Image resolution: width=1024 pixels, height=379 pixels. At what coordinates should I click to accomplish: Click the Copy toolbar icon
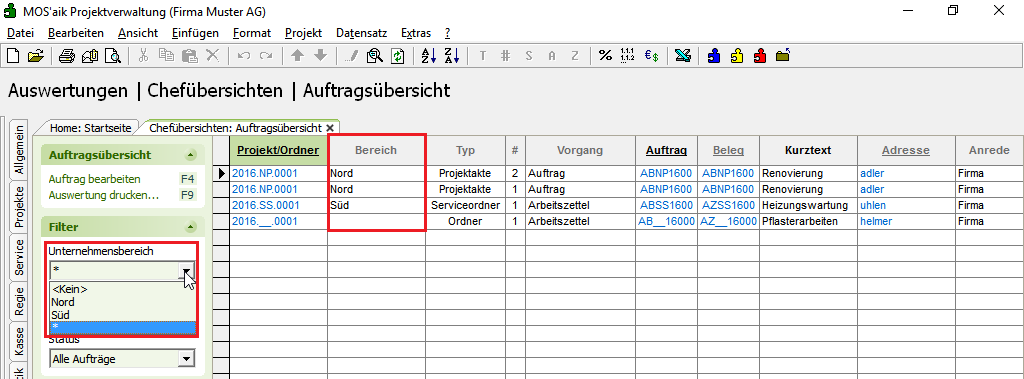tap(166, 56)
